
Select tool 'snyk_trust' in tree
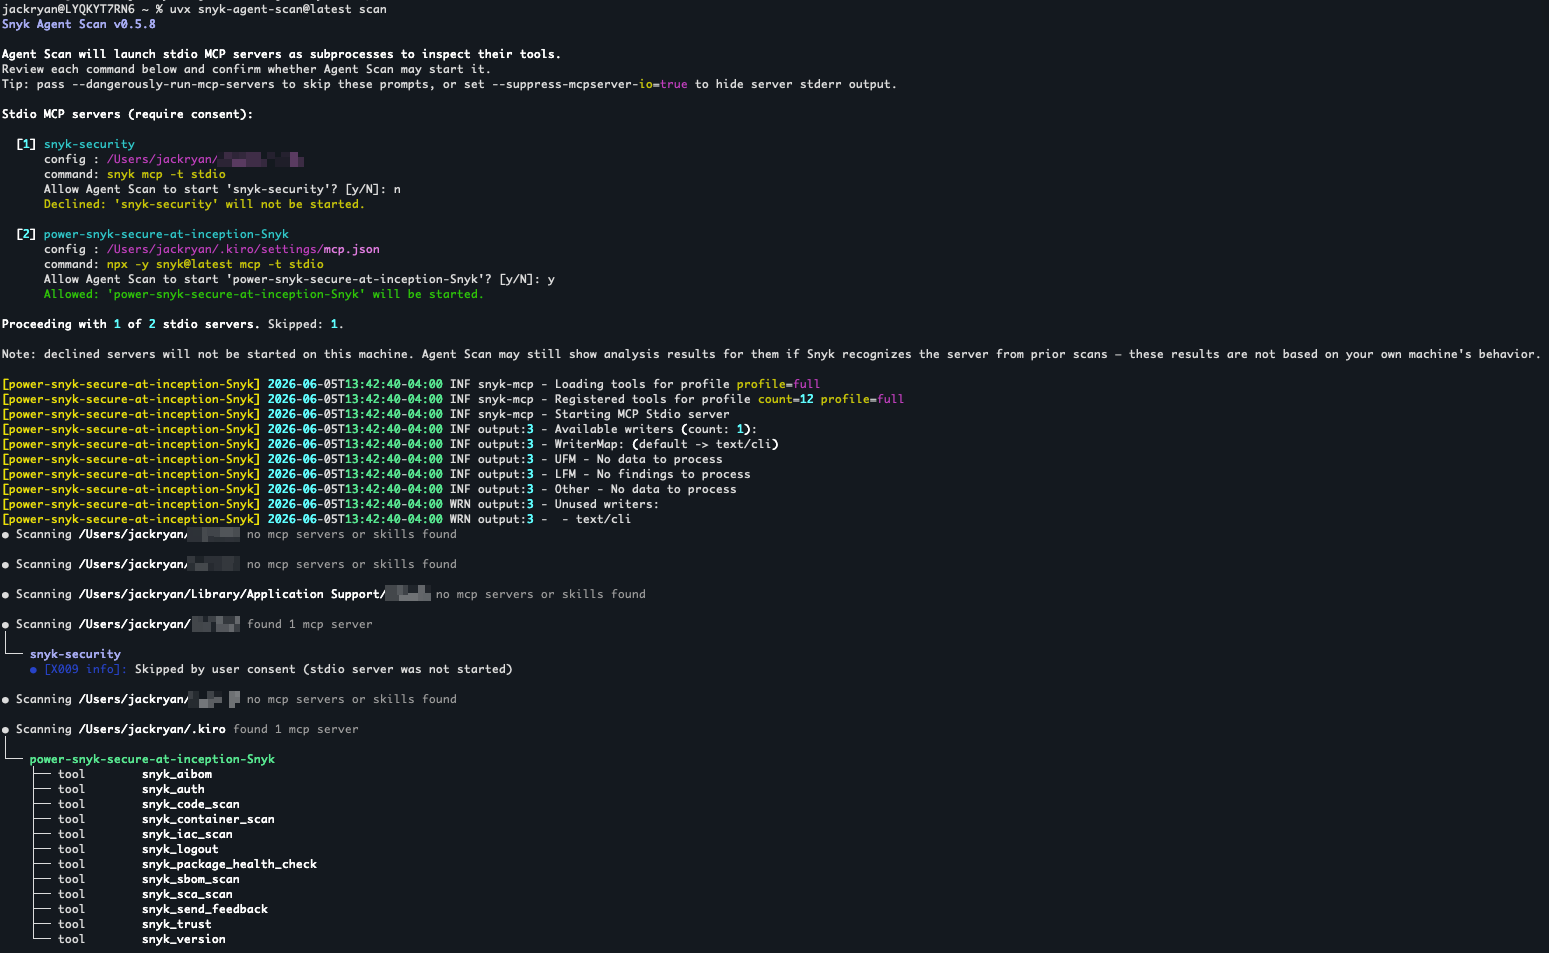coord(177,924)
